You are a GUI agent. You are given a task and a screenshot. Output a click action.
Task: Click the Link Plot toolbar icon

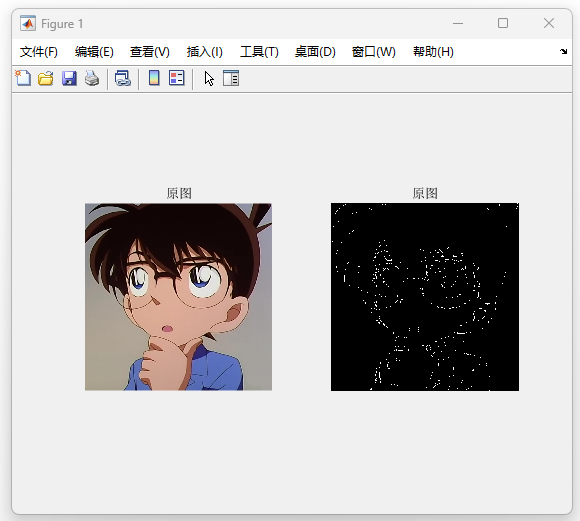pyautogui.click(x=123, y=78)
